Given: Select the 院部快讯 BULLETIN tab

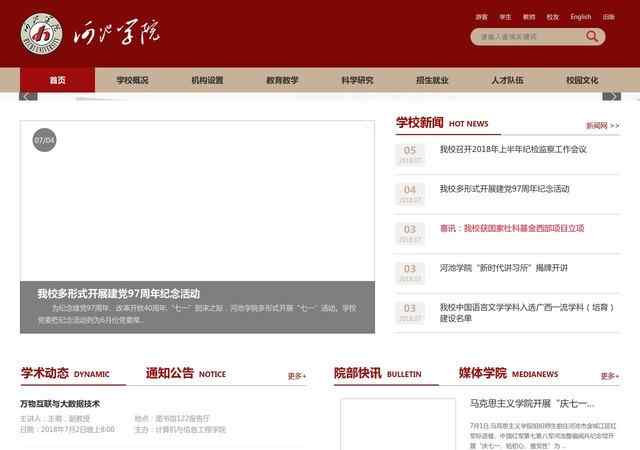Looking at the screenshot, I should point(378,373).
